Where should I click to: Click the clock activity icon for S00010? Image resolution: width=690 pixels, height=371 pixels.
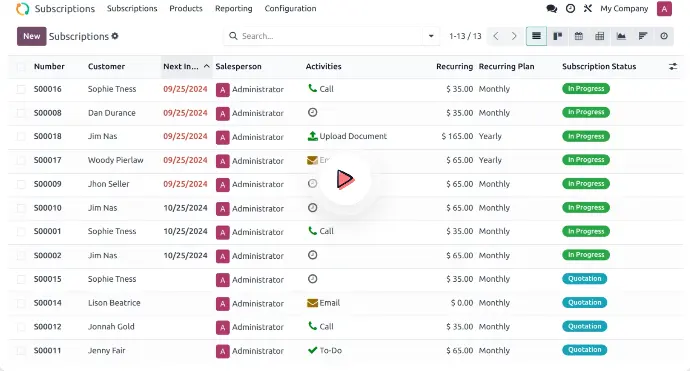coord(312,208)
